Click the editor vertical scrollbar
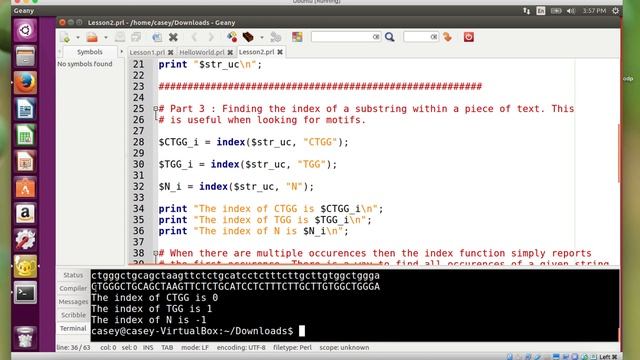Screen dimensions: 640x360 coord(618,153)
